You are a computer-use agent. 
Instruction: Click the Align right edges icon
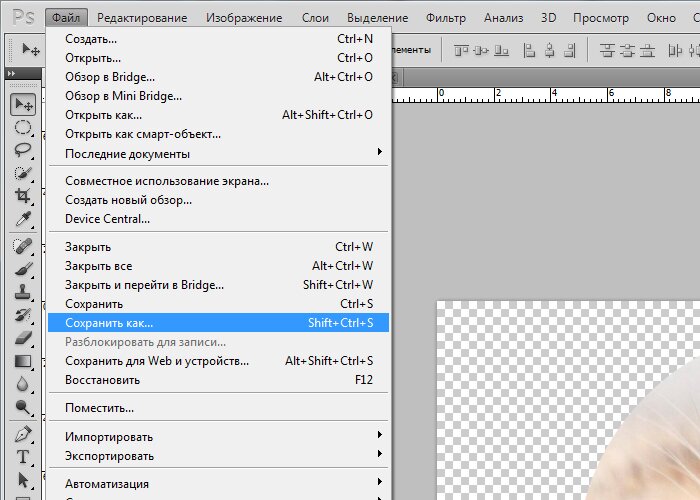tap(570, 51)
